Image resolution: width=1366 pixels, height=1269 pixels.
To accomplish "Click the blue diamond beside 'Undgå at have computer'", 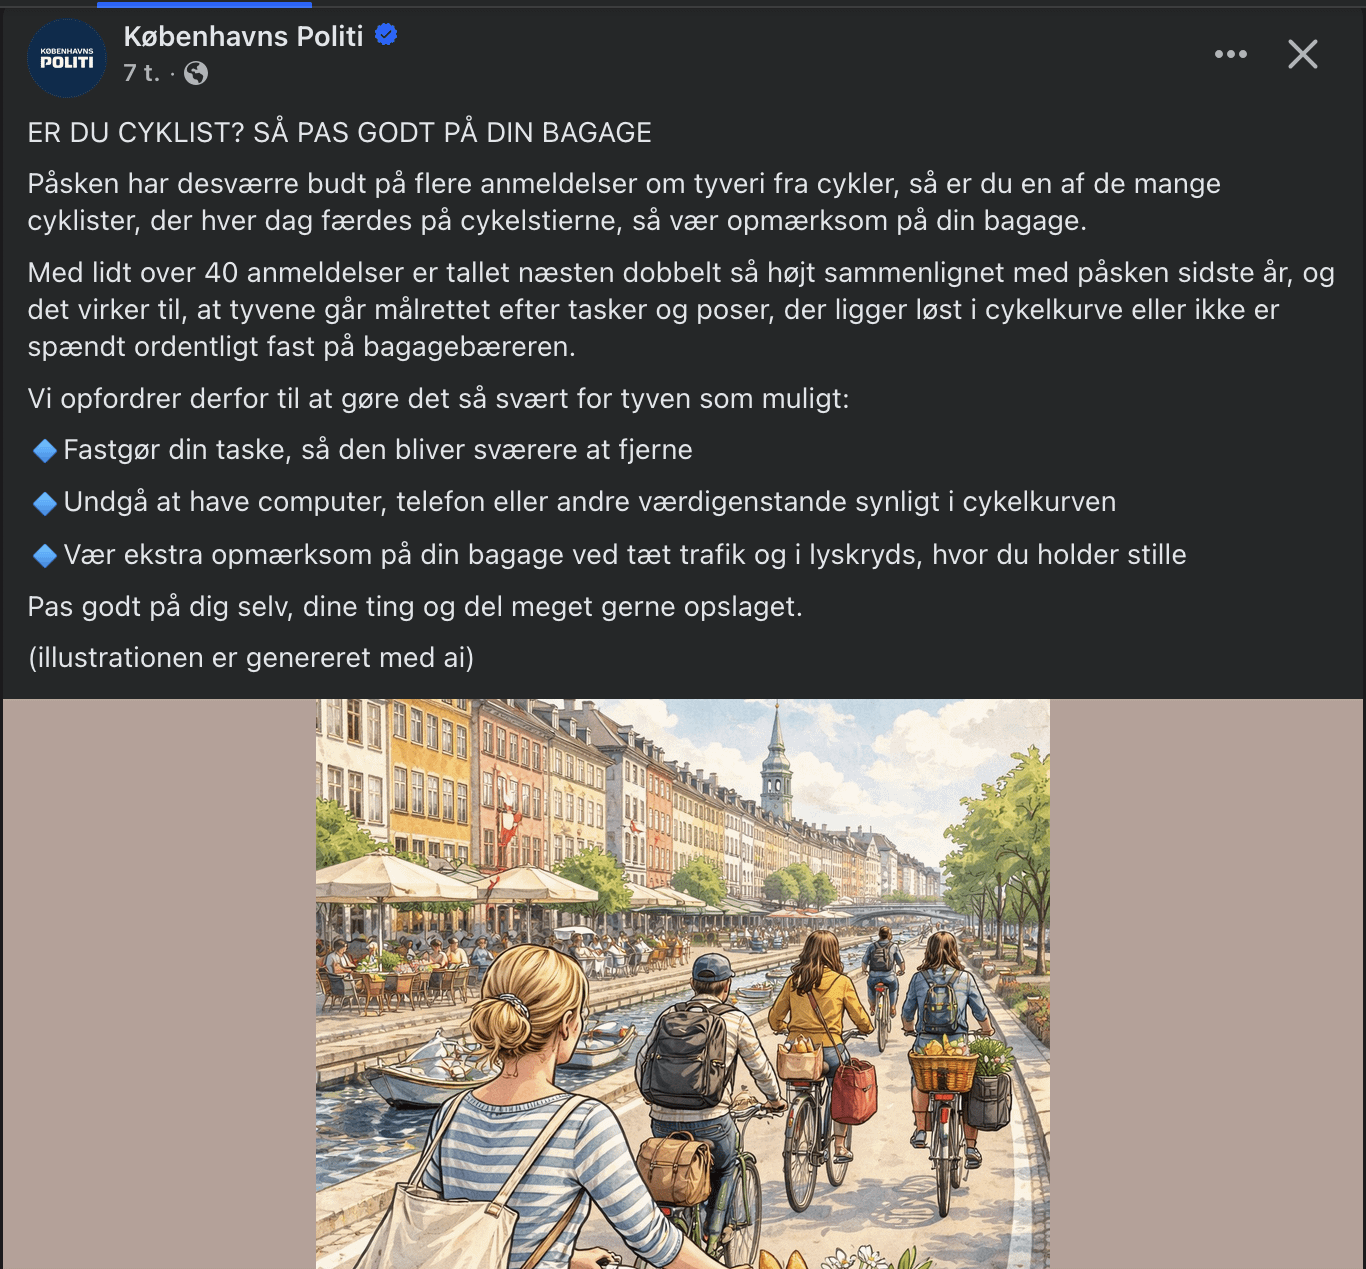I will pyautogui.click(x=45, y=503).
